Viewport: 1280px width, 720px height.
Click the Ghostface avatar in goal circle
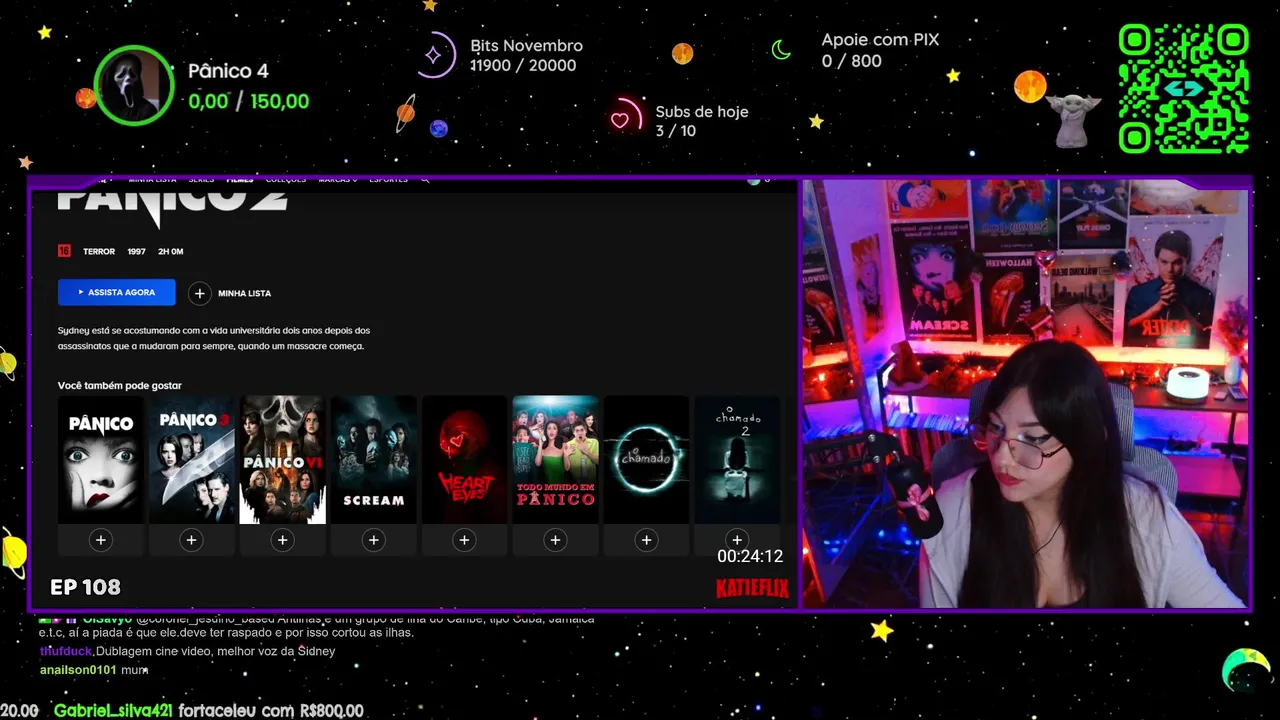click(134, 85)
